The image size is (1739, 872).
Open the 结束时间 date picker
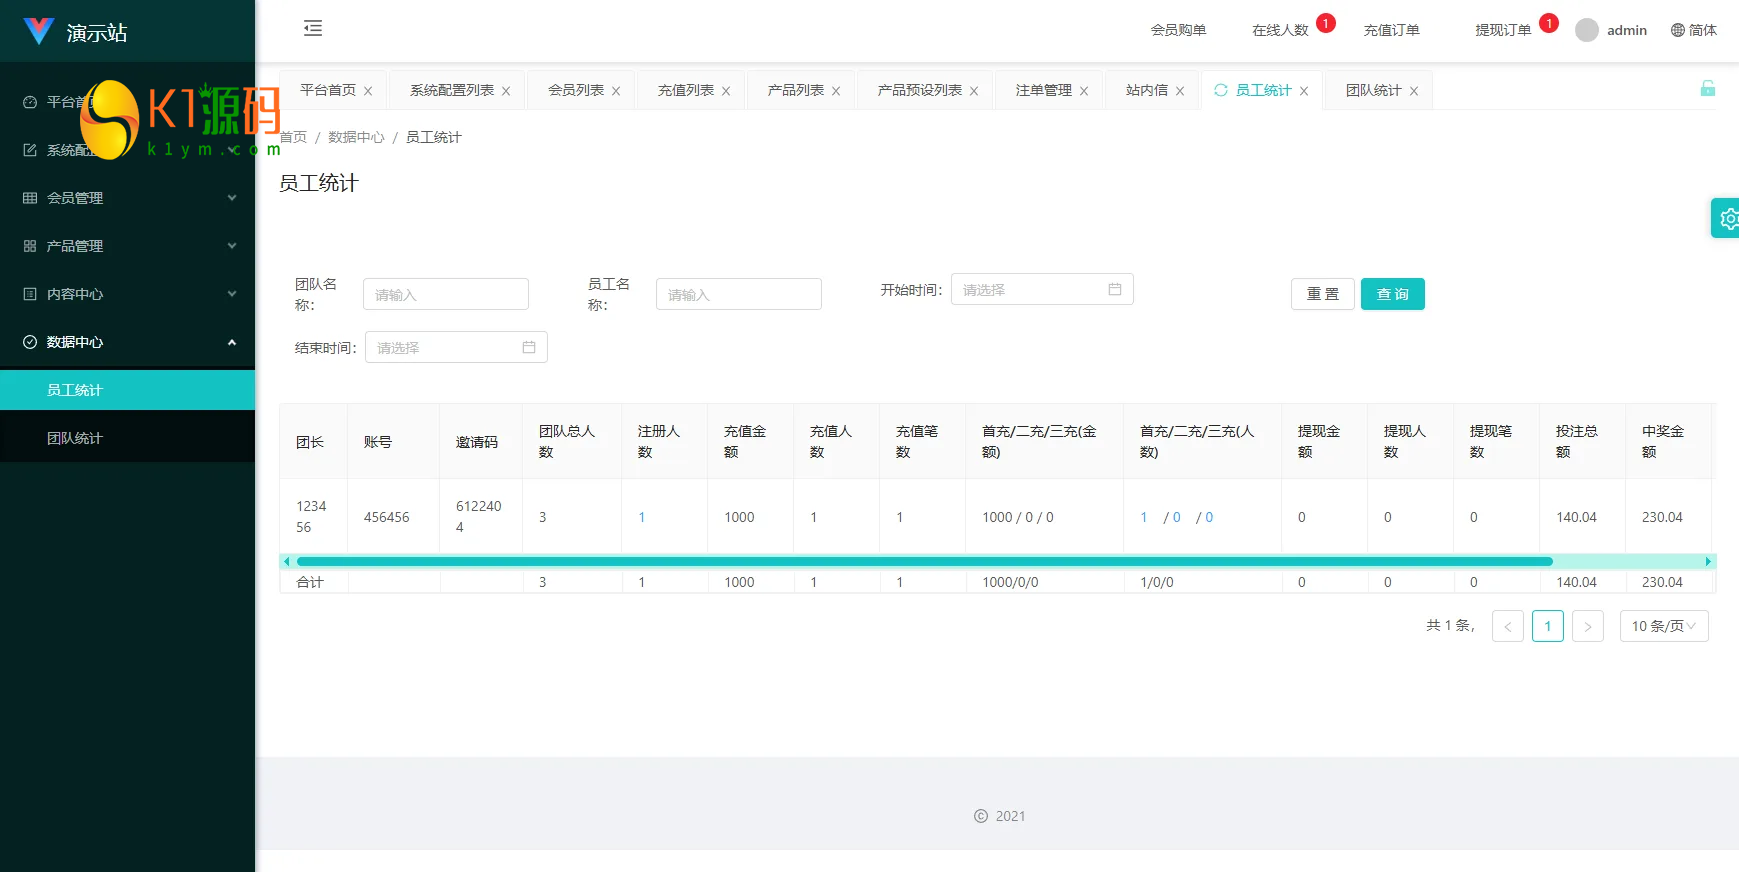click(x=456, y=347)
